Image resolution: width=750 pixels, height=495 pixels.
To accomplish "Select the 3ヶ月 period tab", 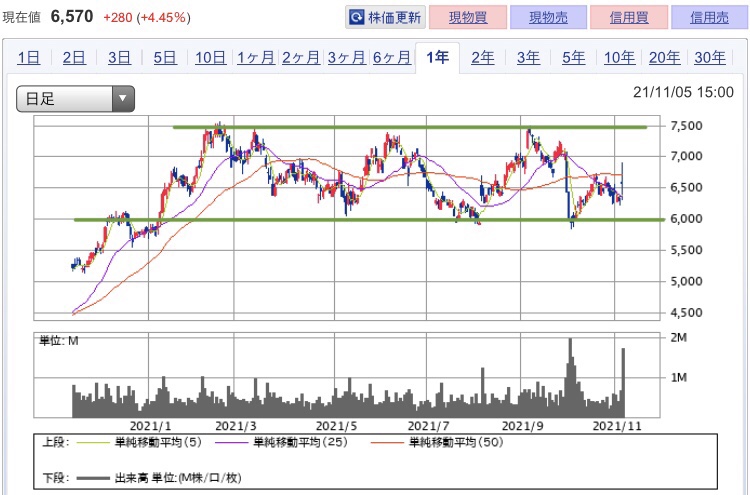I will click(x=346, y=58).
